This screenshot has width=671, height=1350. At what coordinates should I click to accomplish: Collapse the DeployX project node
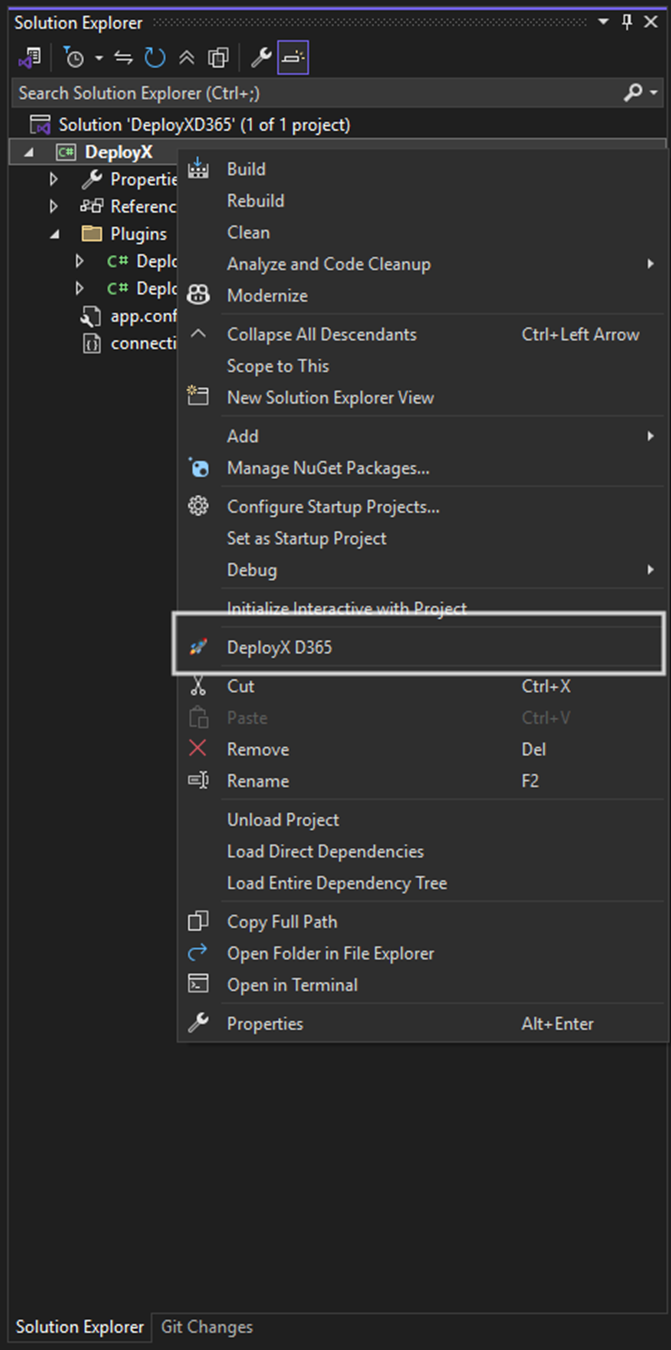pyautogui.click(x=27, y=152)
